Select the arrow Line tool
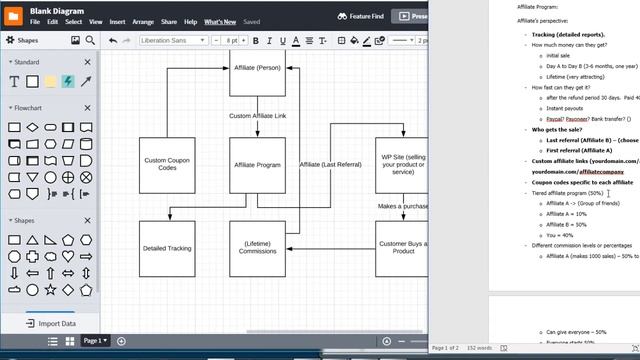 pyautogui.click(x=86, y=82)
